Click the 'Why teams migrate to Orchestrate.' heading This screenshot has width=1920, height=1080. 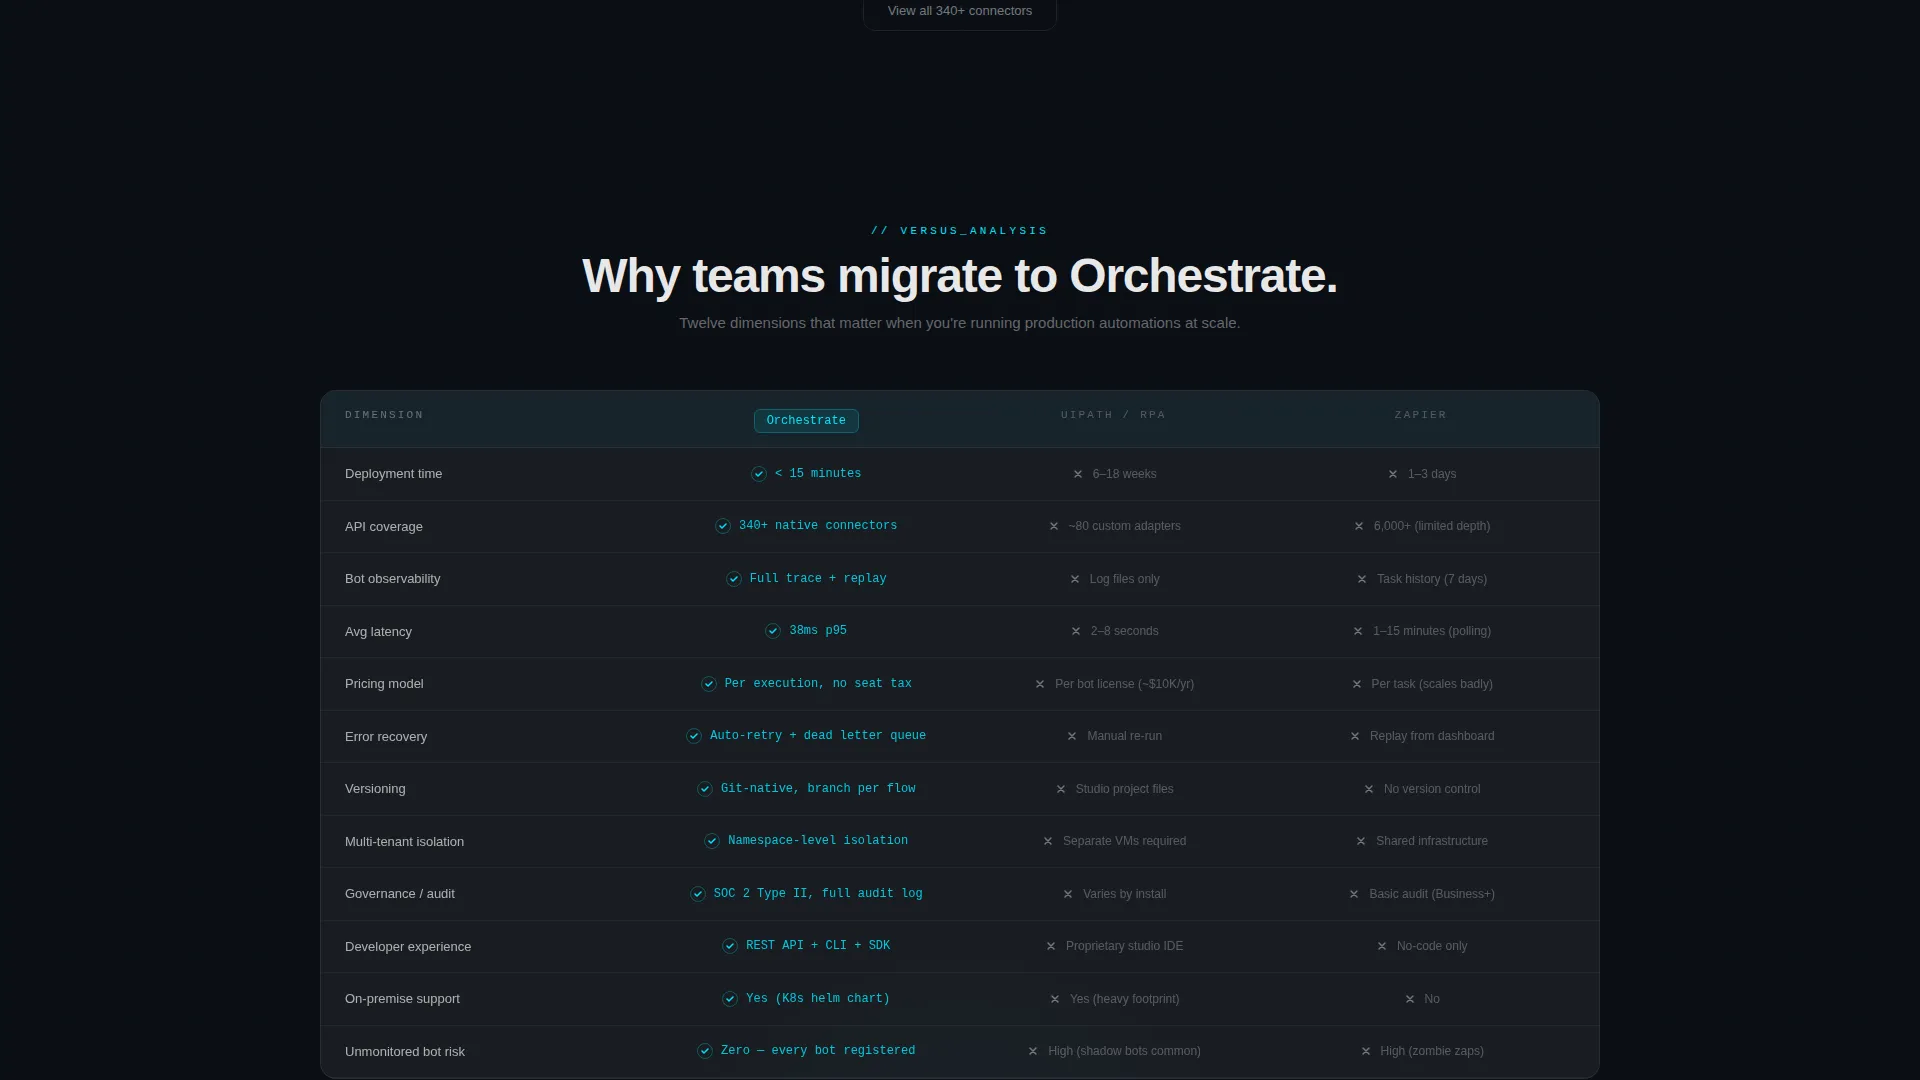click(960, 276)
